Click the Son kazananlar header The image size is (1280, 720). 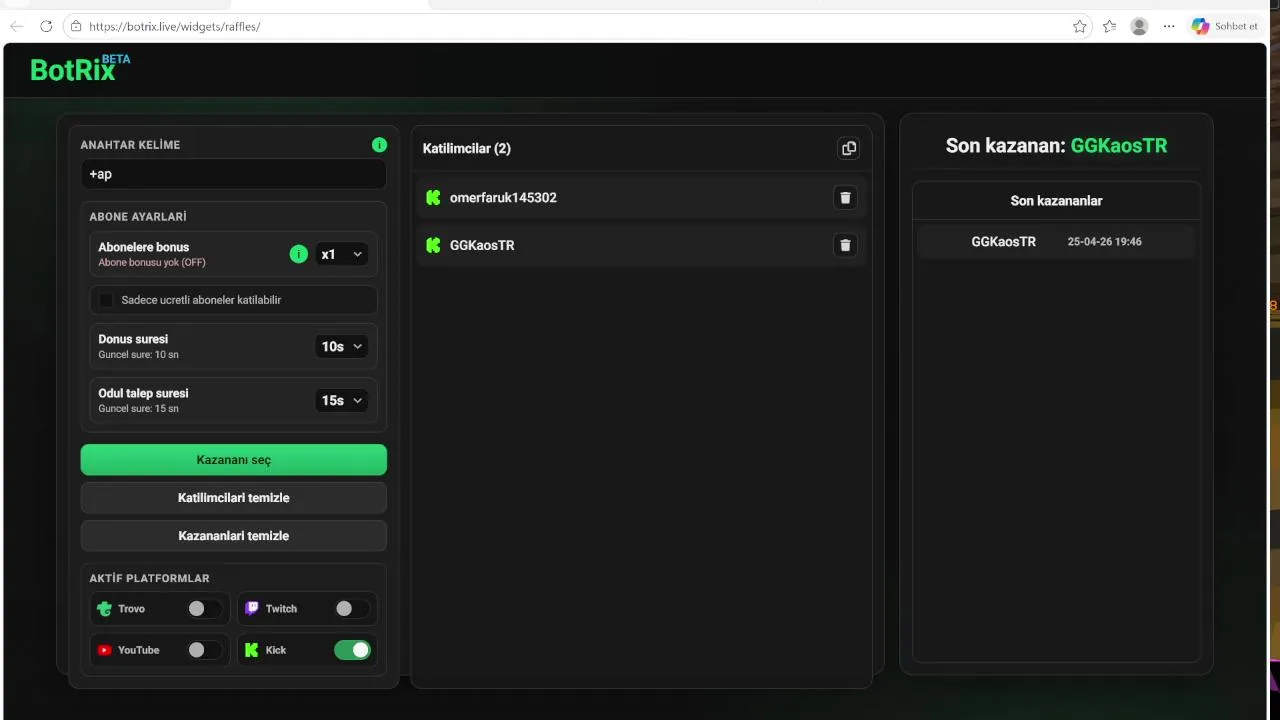(1056, 201)
